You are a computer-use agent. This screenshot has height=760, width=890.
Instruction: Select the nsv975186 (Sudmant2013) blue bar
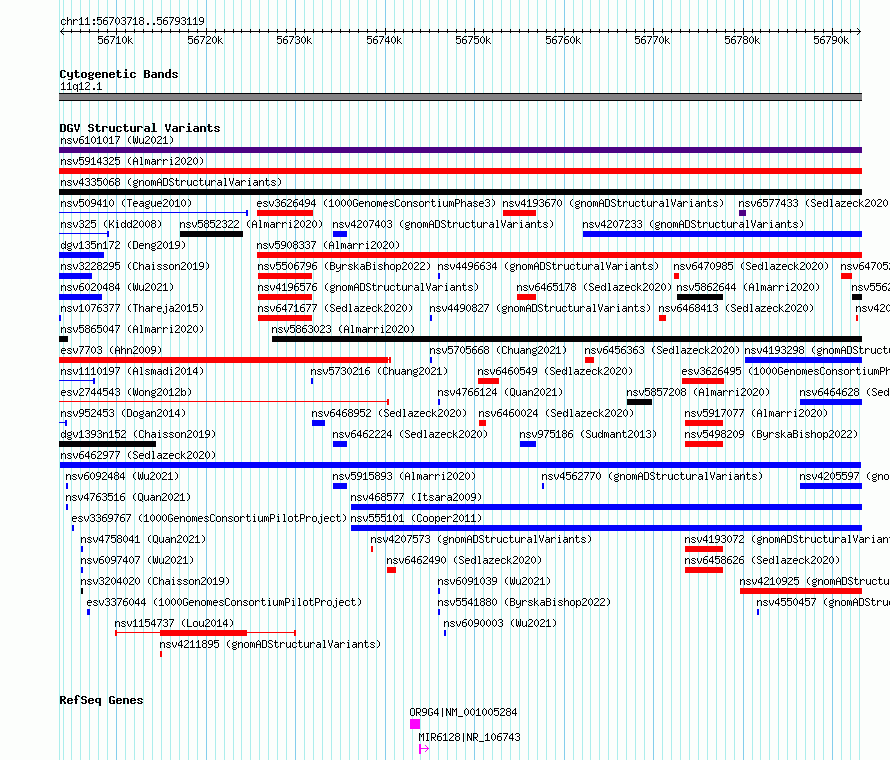point(528,444)
